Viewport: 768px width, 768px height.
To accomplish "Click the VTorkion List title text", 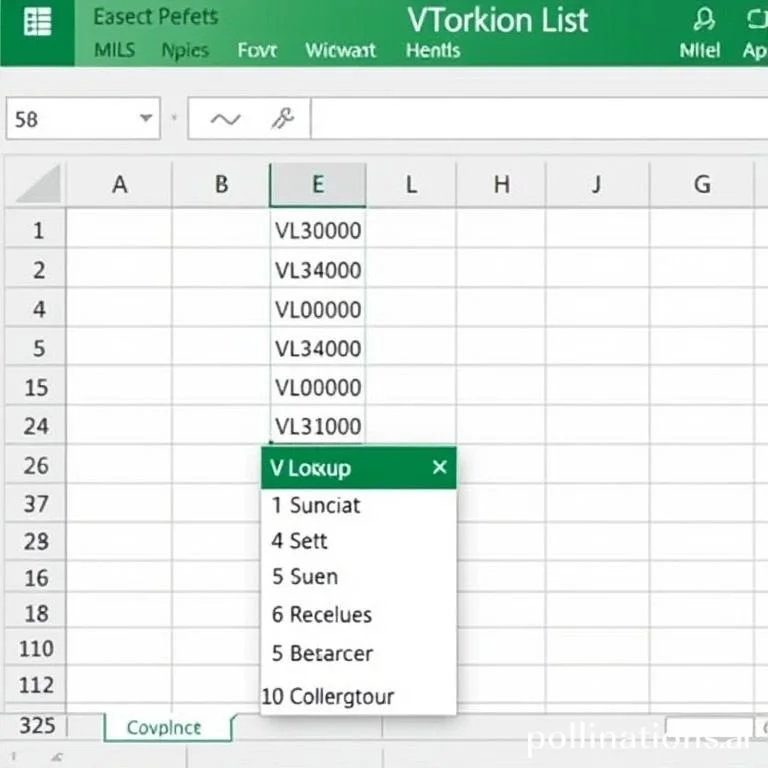I will point(497,21).
